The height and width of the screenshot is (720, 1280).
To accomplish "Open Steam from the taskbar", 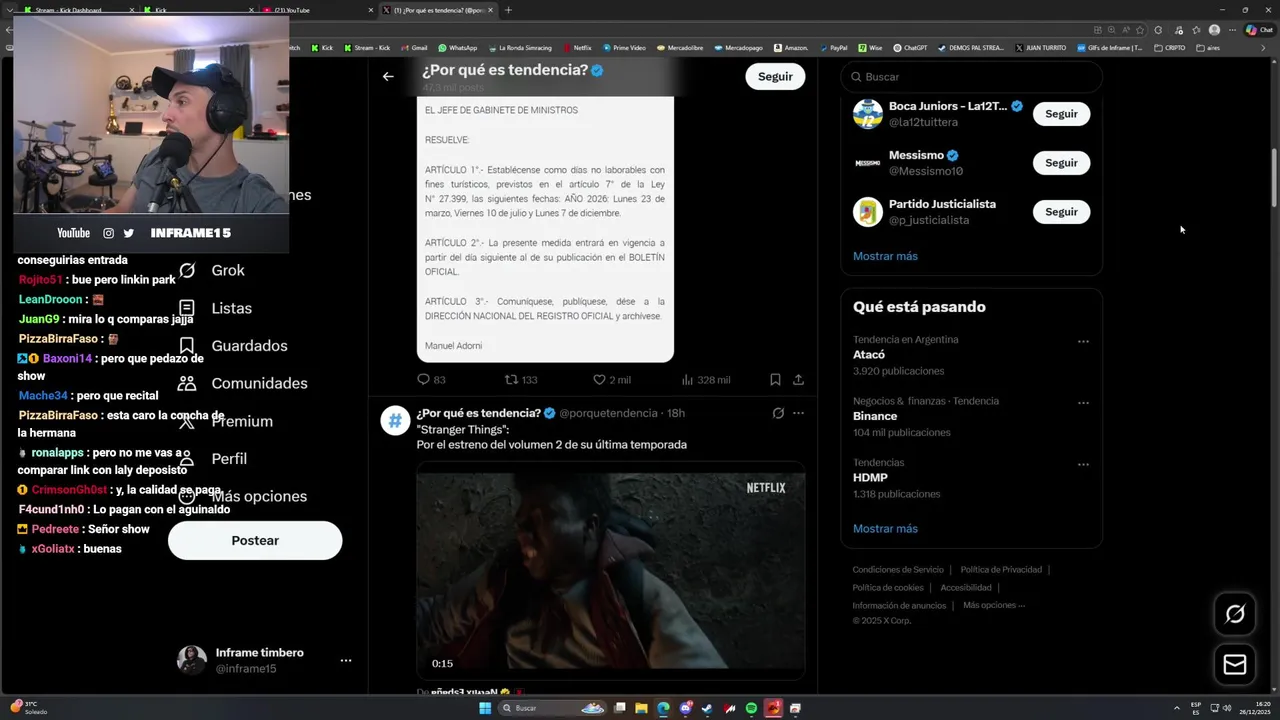I will point(707,708).
